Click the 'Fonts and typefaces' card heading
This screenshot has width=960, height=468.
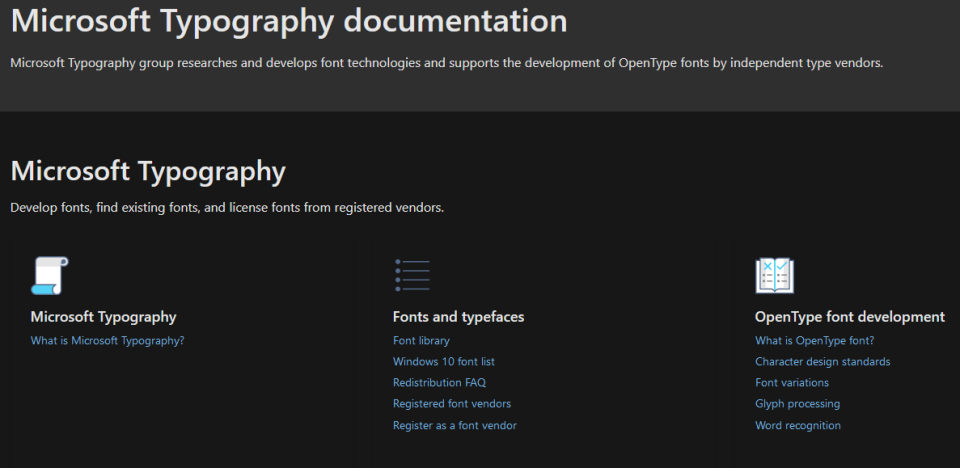click(459, 317)
